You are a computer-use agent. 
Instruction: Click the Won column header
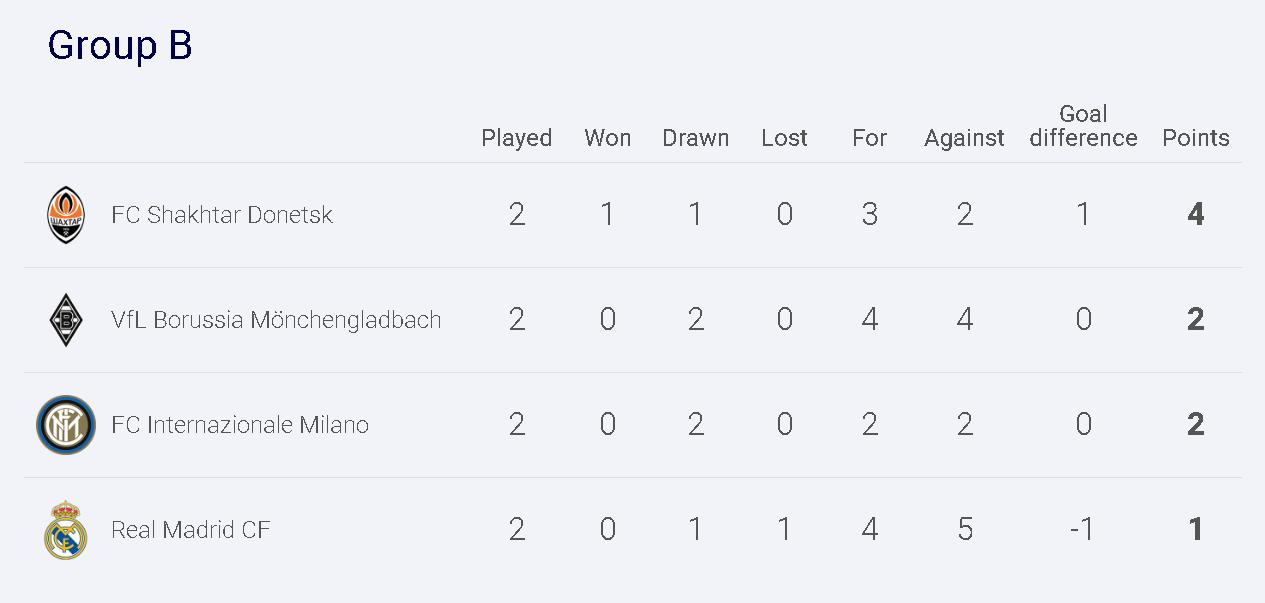tap(608, 138)
